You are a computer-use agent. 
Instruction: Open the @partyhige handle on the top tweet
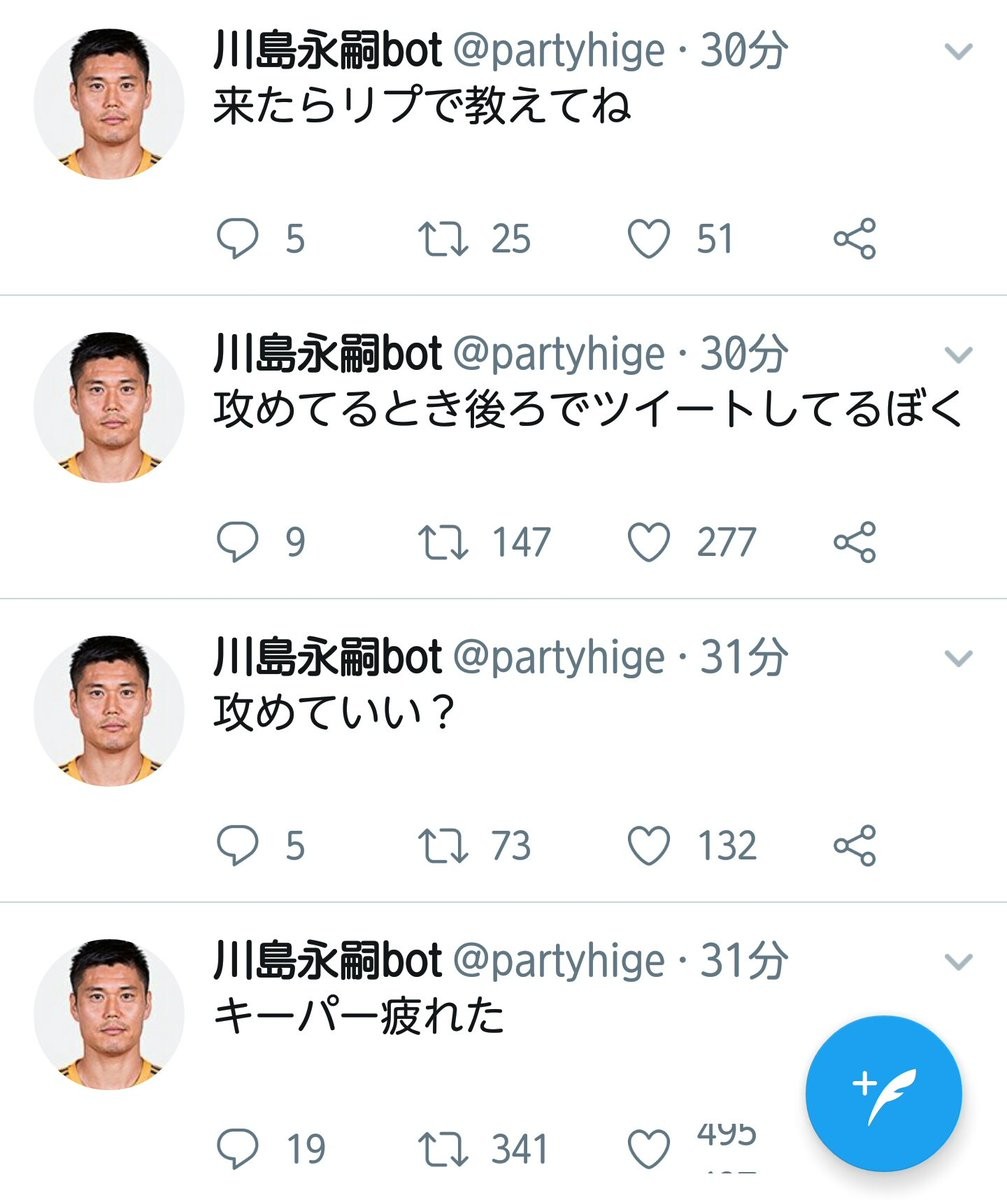(558, 51)
